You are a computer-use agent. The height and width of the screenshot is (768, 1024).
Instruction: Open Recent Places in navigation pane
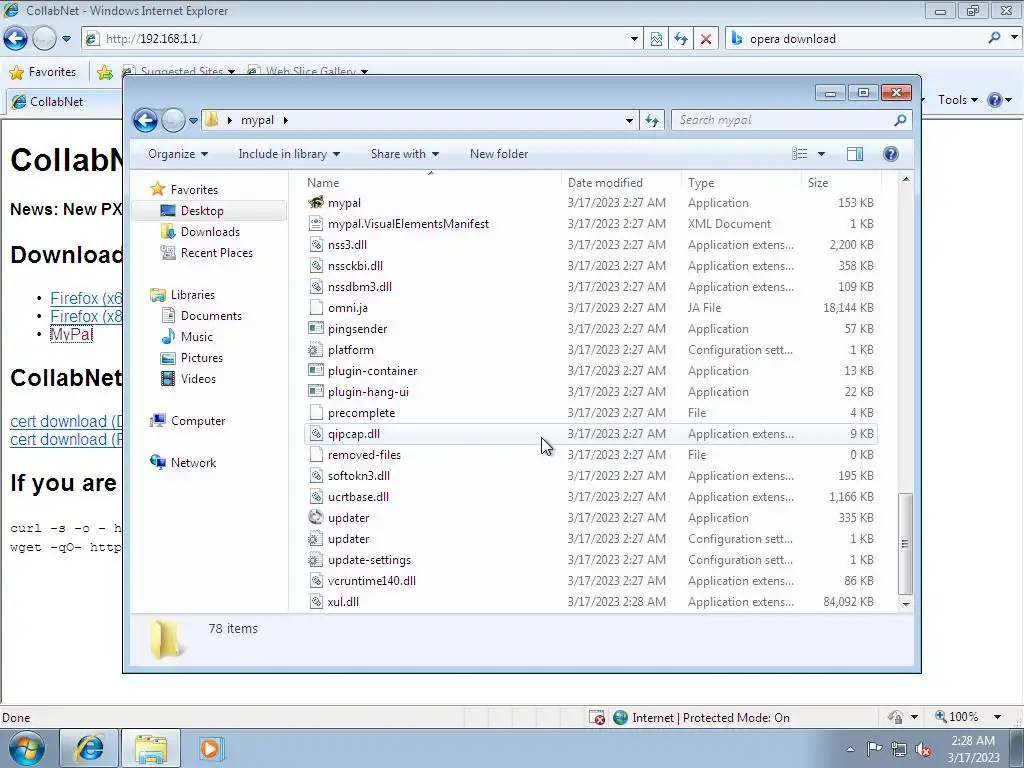pyautogui.click(x=216, y=253)
